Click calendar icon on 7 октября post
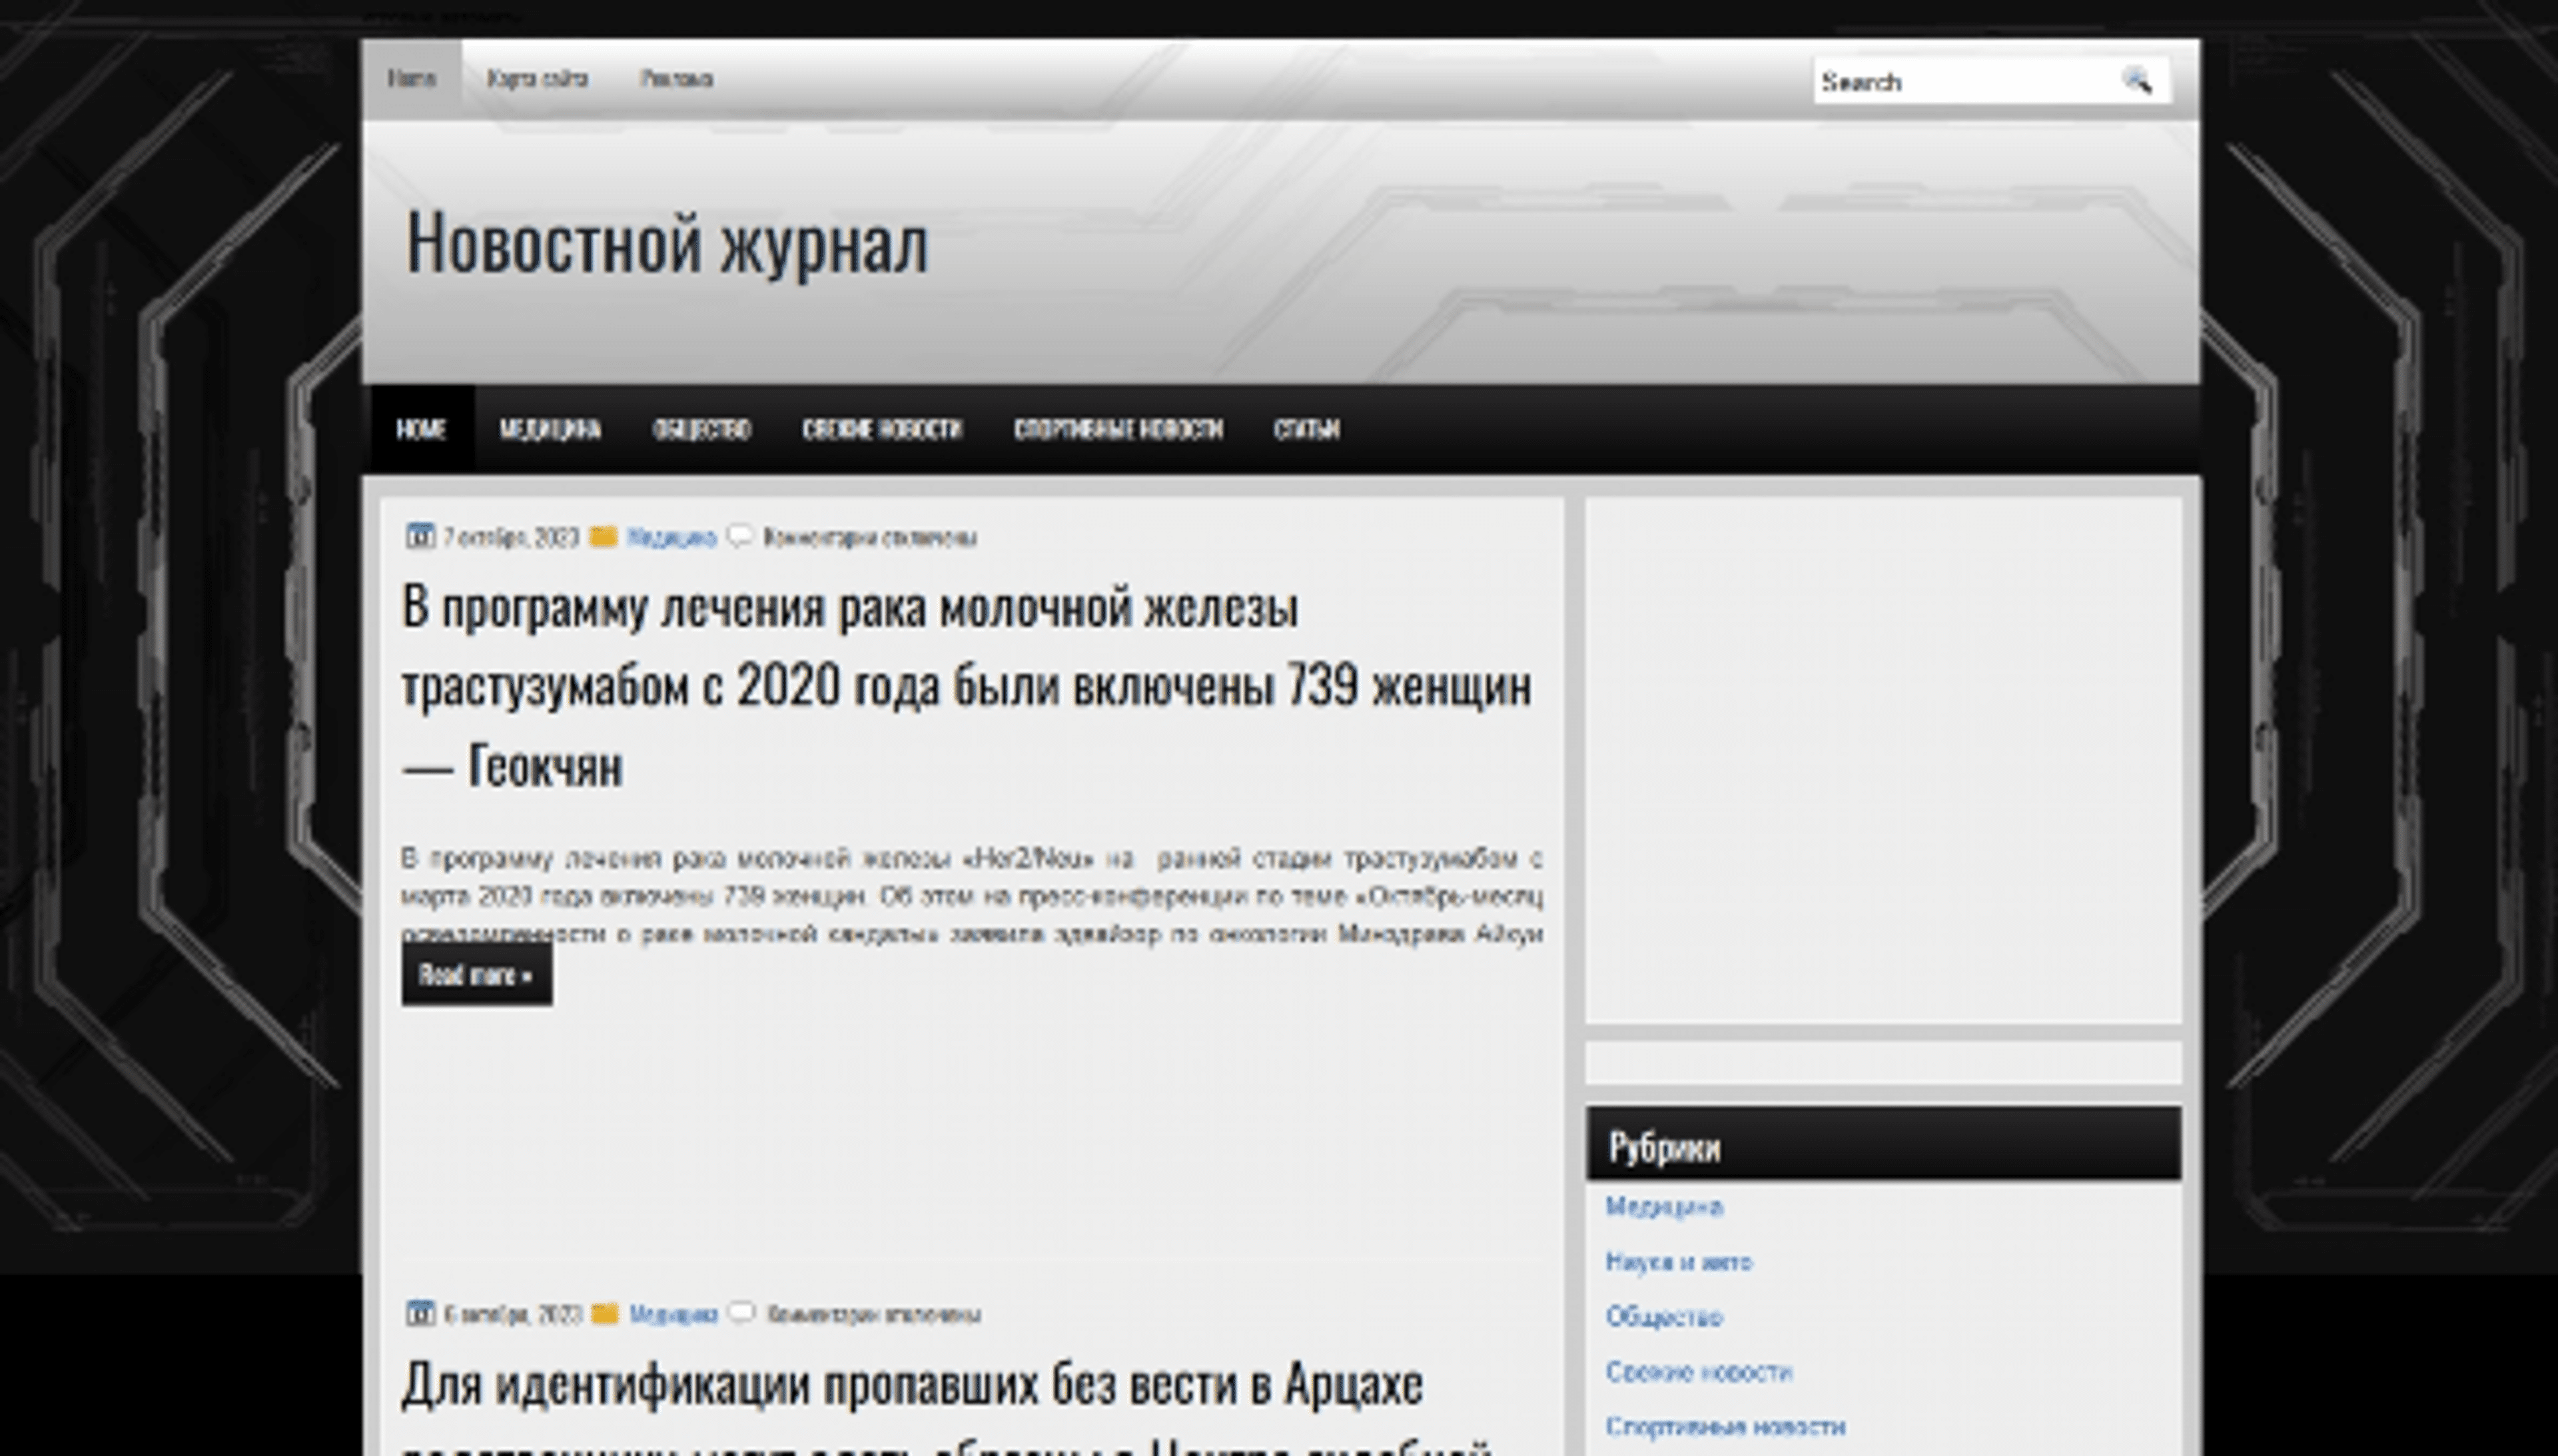This screenshot has height=1456, width=2558. tap(420, 537)
